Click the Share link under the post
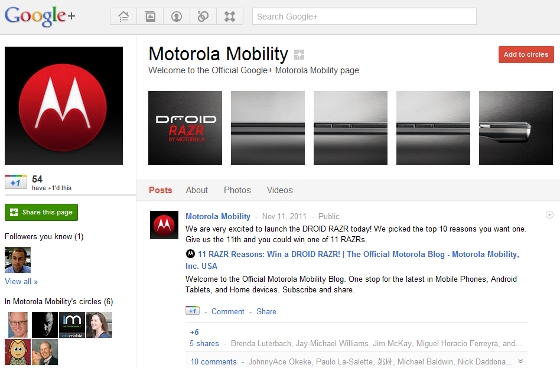560x368 pixels. tap(266, 311)
